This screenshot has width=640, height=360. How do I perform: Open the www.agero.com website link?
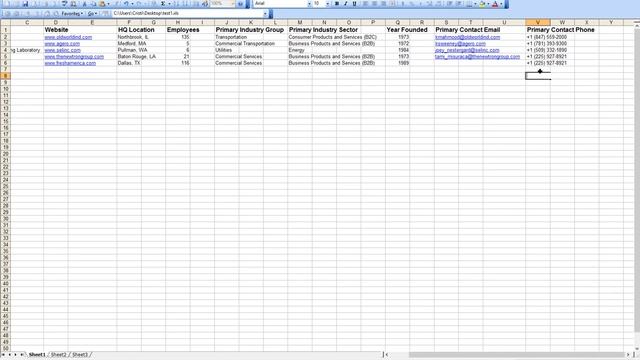pyautogui.click(x=62, y=44)
